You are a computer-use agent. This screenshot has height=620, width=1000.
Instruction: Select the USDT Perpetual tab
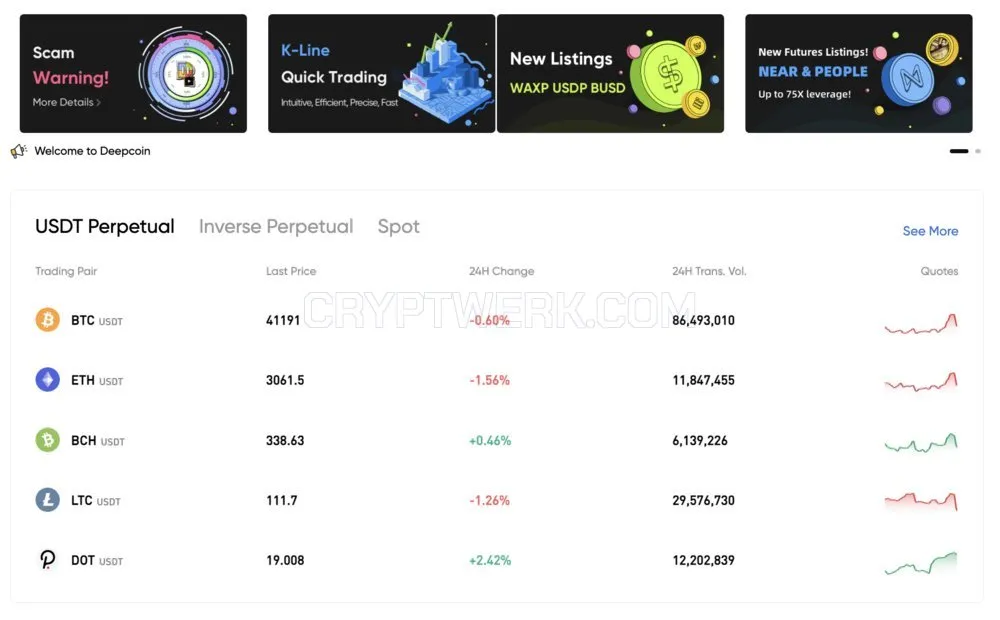pyautogui.click(x=105, y=226)
